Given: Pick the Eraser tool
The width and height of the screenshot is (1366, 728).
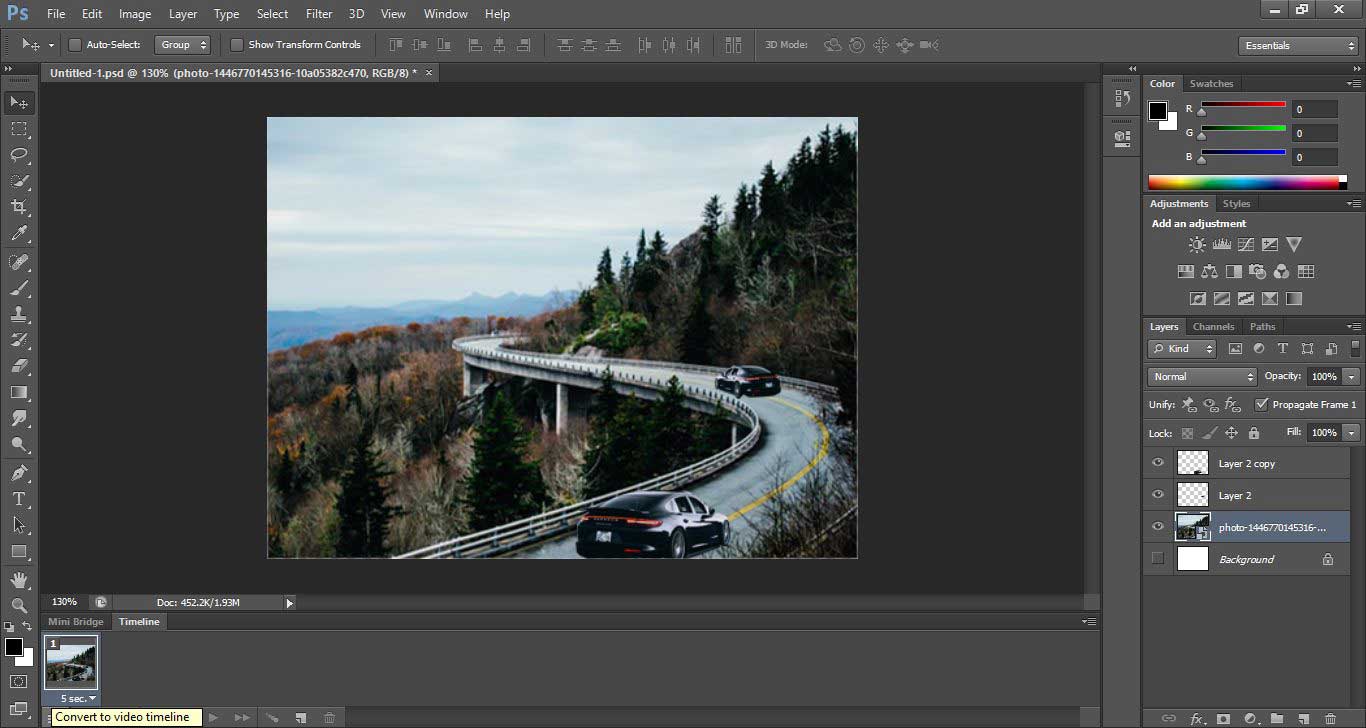Looking at the screenshot, I should (x=19, y=366).
